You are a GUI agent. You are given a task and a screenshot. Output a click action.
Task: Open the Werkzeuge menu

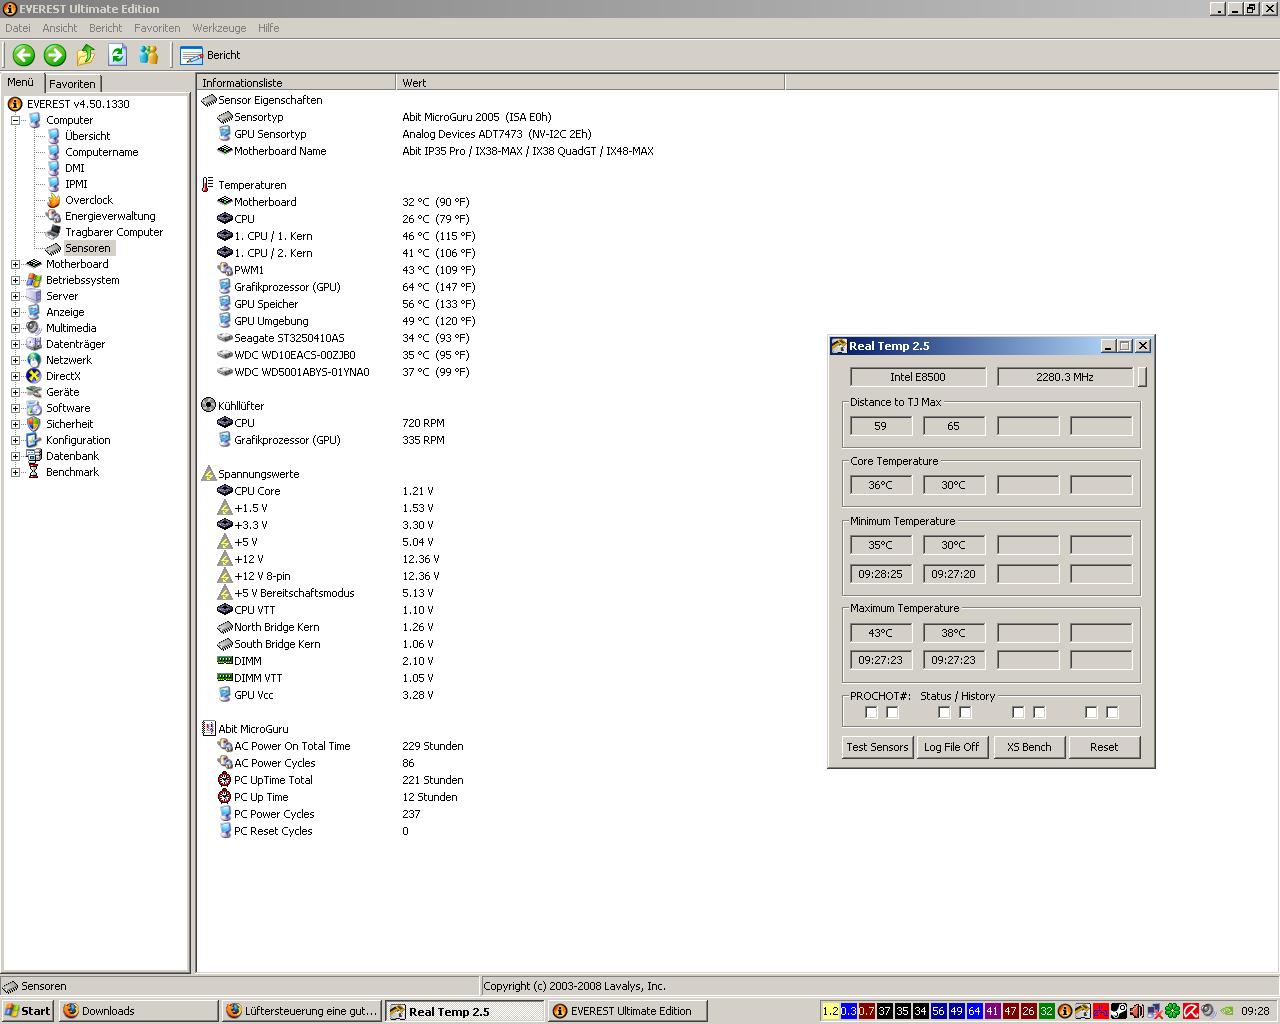coord(219,28)
